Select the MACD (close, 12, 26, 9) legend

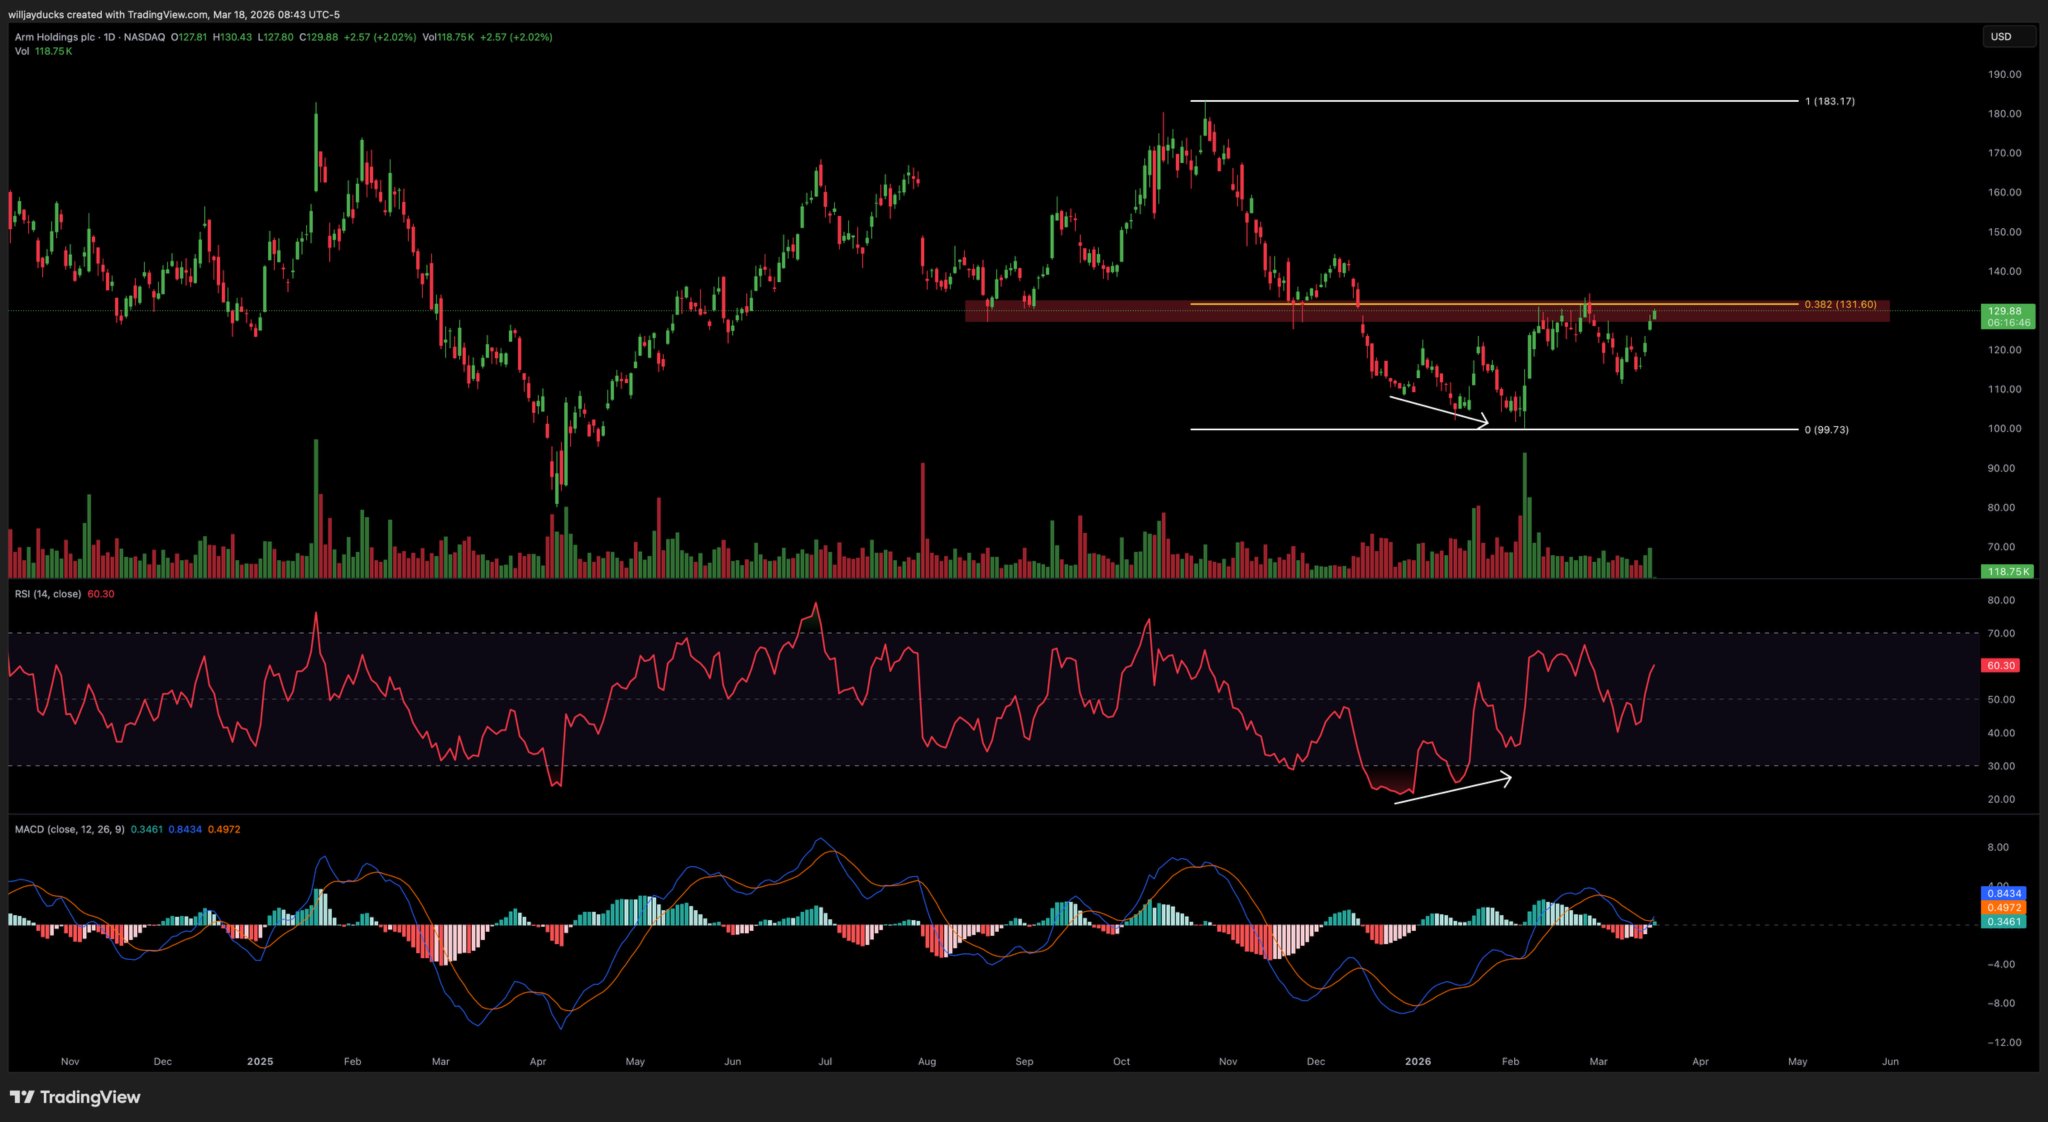point(70,829)
